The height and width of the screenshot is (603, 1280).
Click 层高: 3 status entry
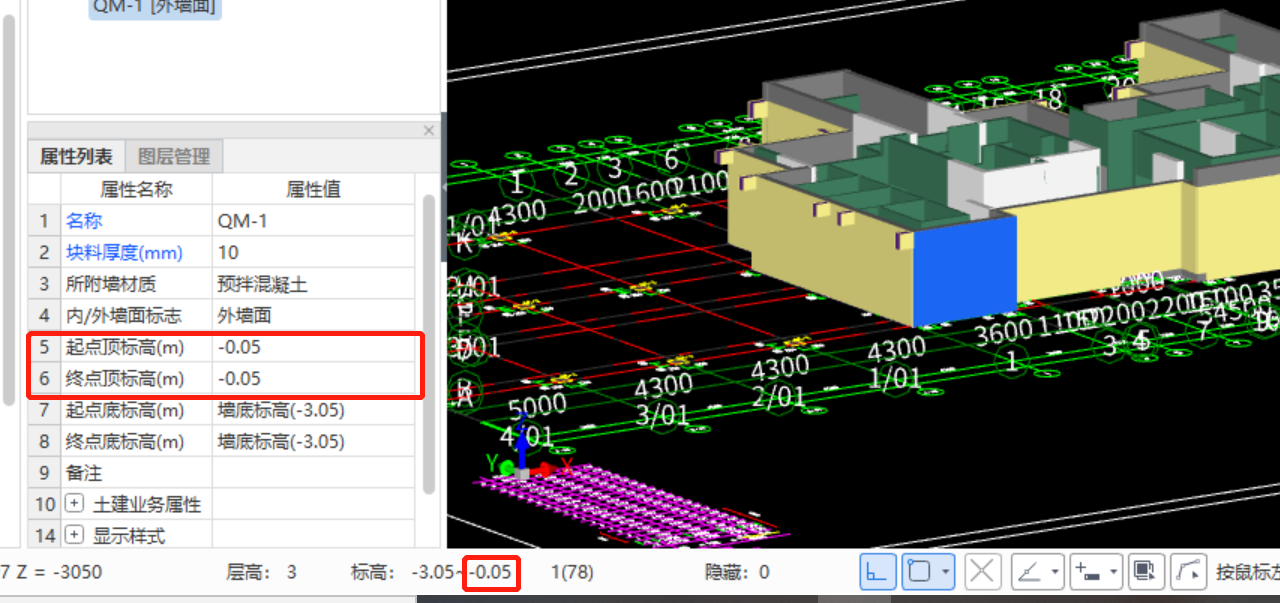tap(262, 573)
